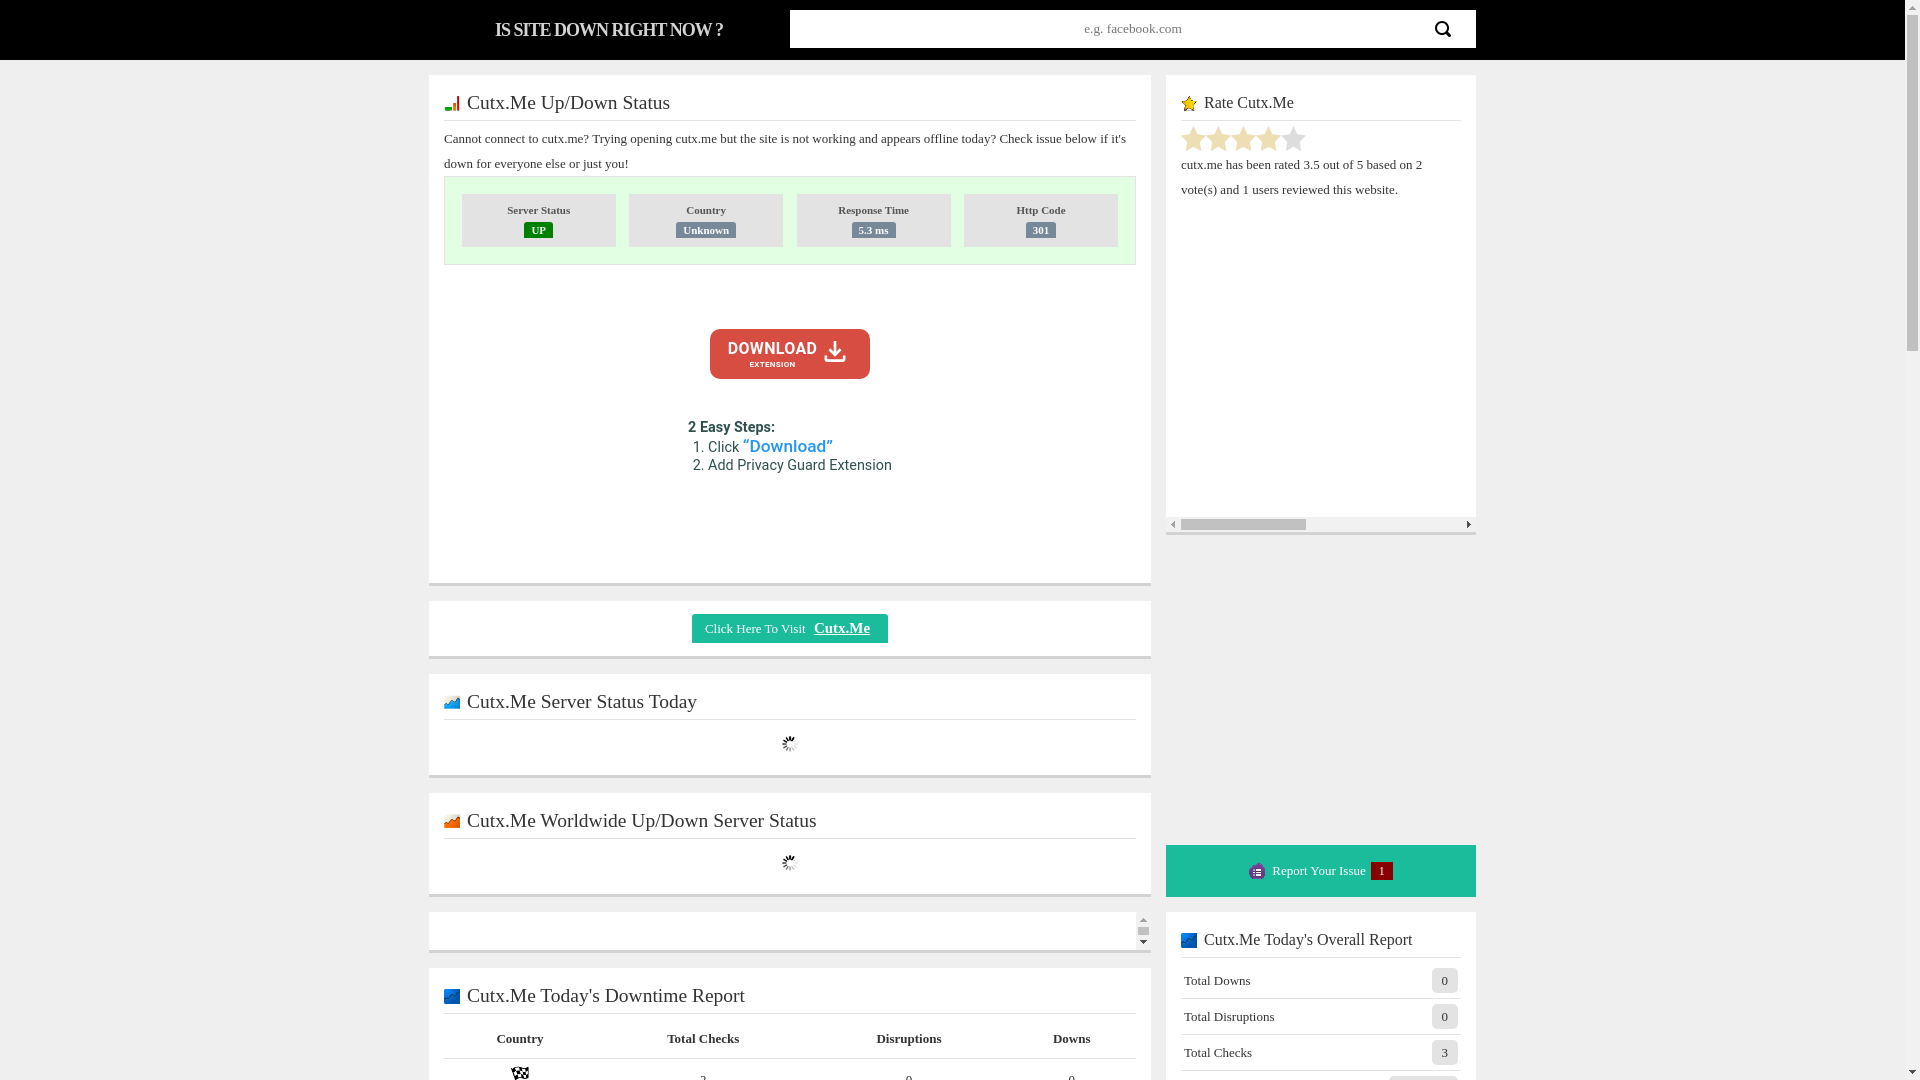Click the Downs column header
The height and width of the screenshot is (1080, 1920).
point(1072,1039)
